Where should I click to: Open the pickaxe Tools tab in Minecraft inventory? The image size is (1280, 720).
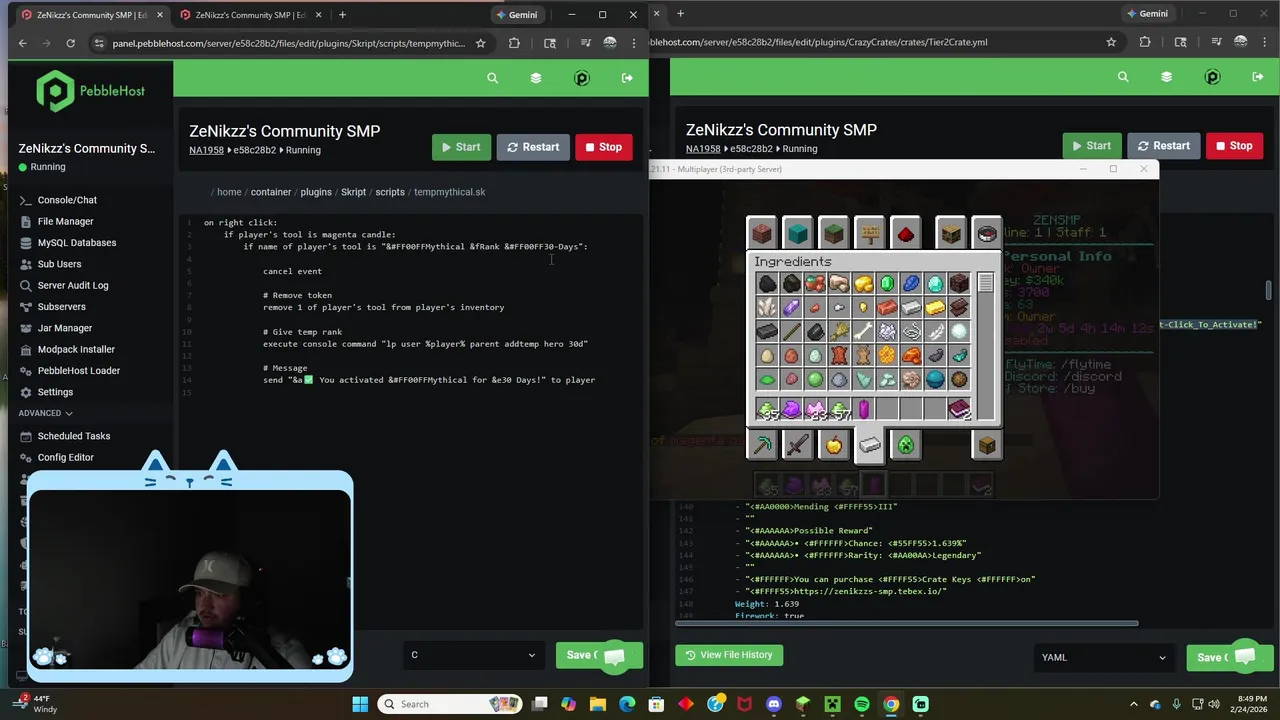click(762, 445)
